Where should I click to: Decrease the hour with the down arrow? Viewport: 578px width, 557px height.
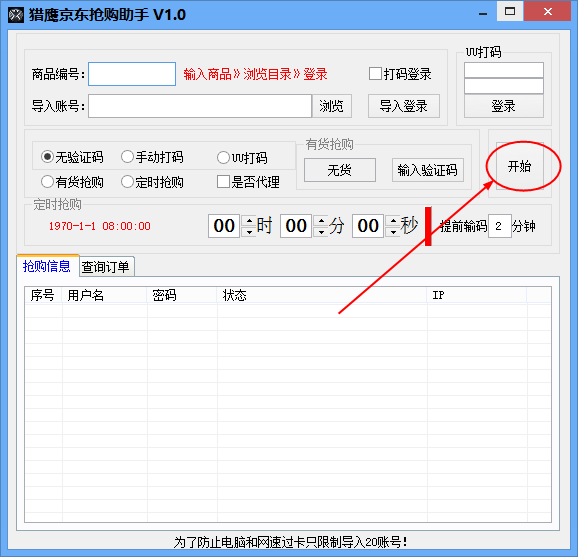[249, 232]
